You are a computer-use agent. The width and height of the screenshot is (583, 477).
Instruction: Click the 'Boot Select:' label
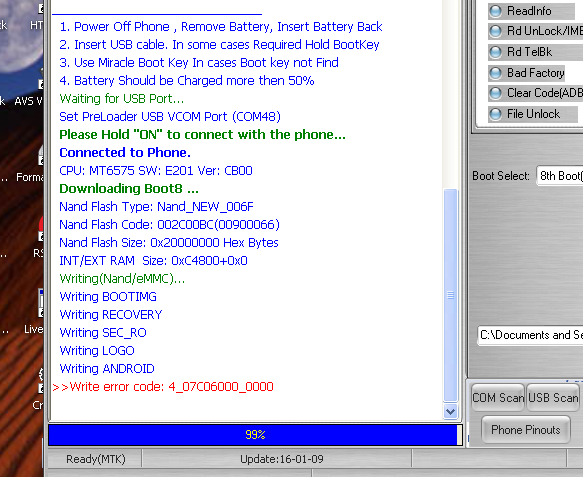click(x=501, y=176)
